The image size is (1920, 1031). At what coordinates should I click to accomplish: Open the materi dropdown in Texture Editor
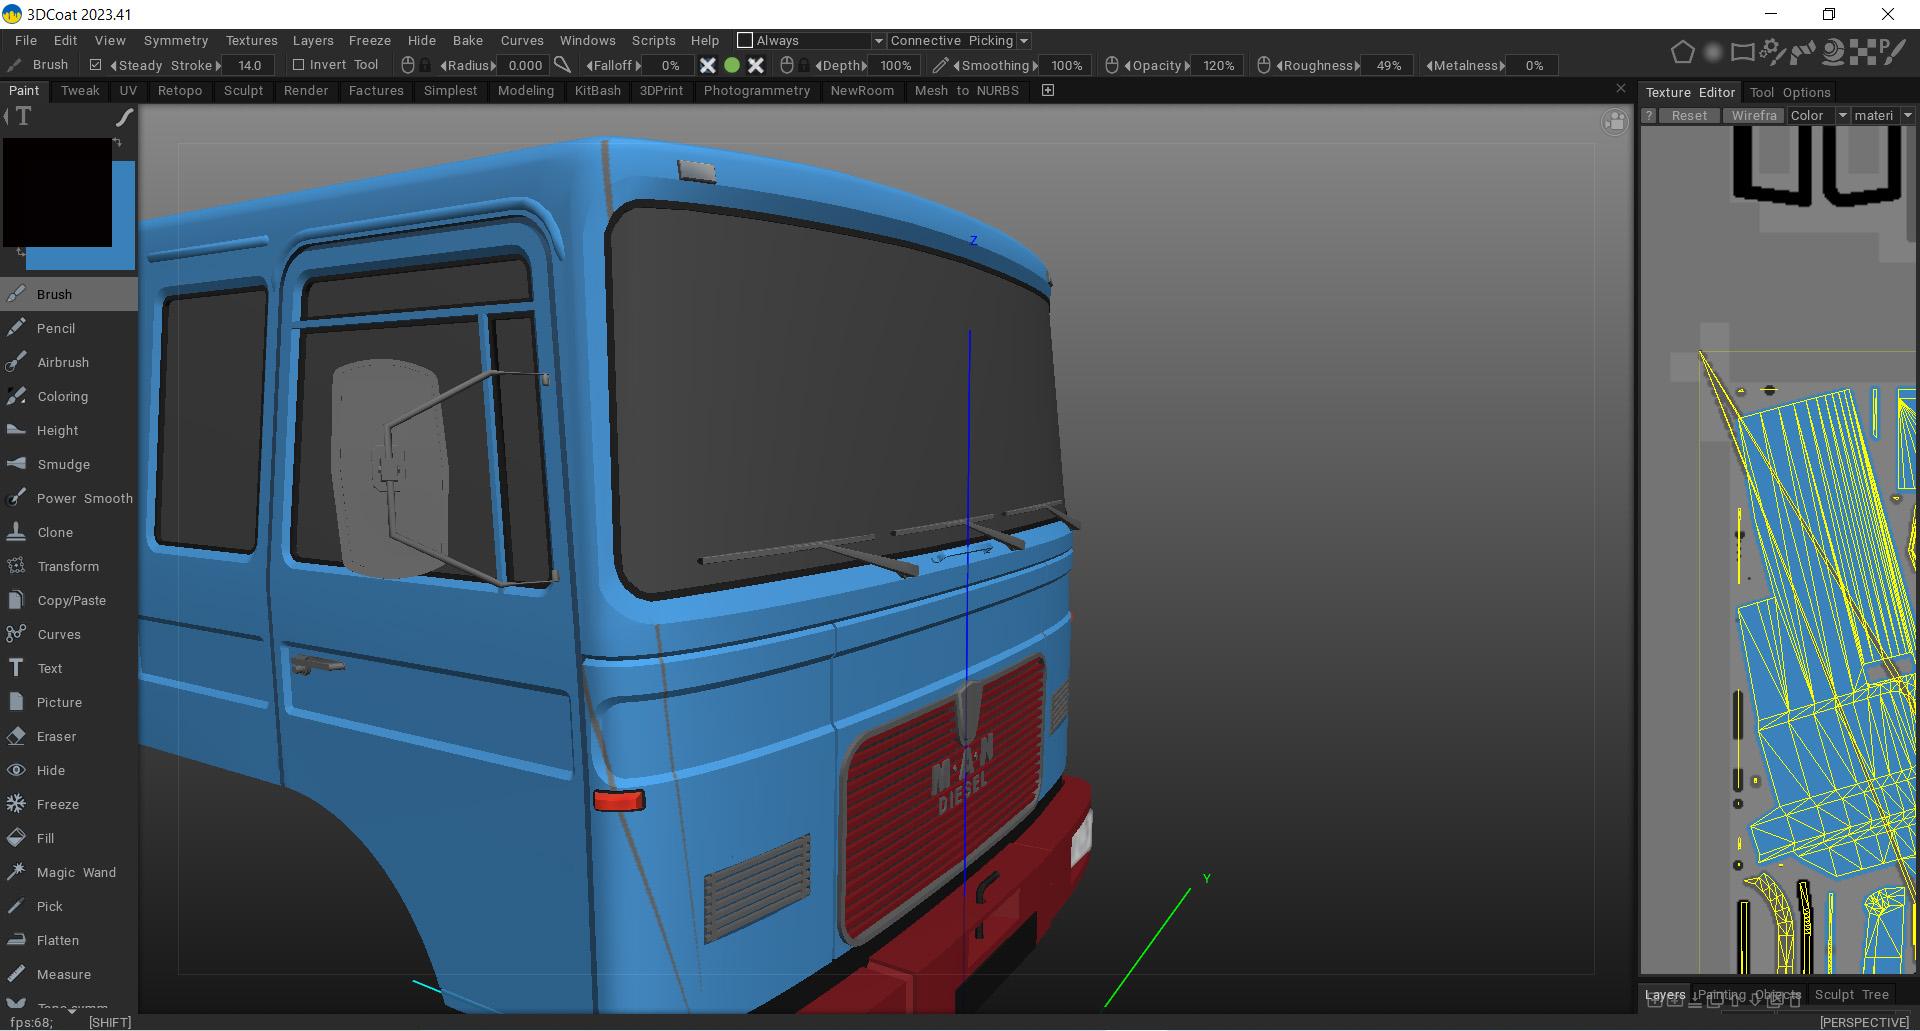tap(1907, 115)
